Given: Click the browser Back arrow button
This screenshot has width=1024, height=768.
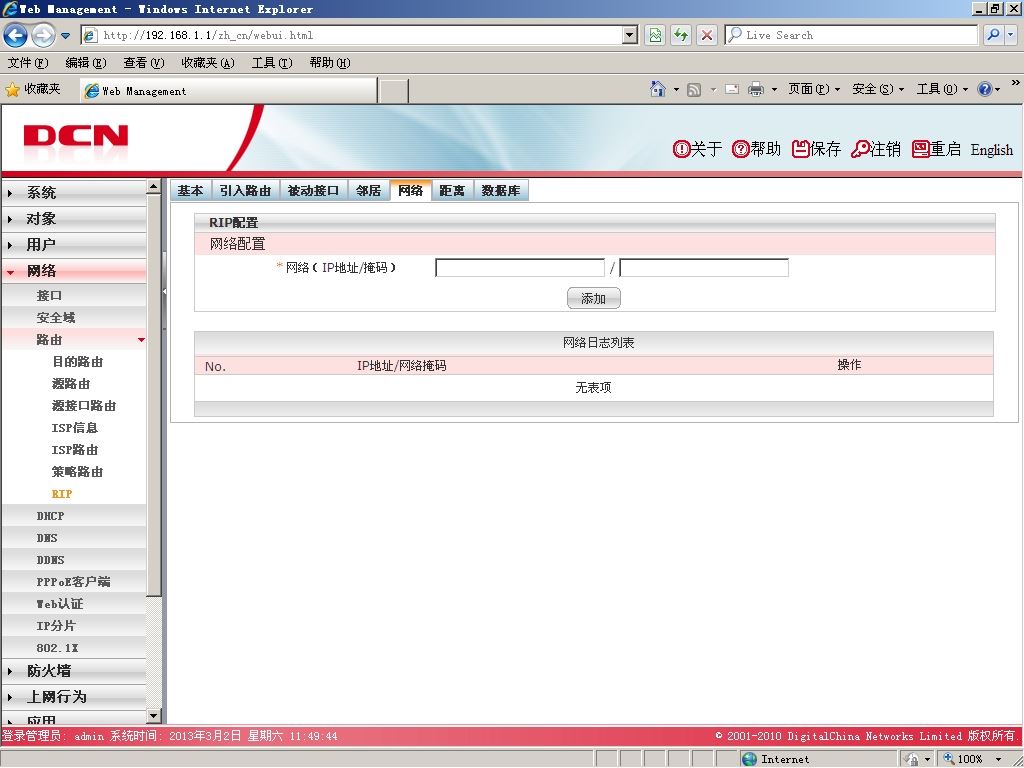Looking at the screenshot, I should tap(16, 35).
